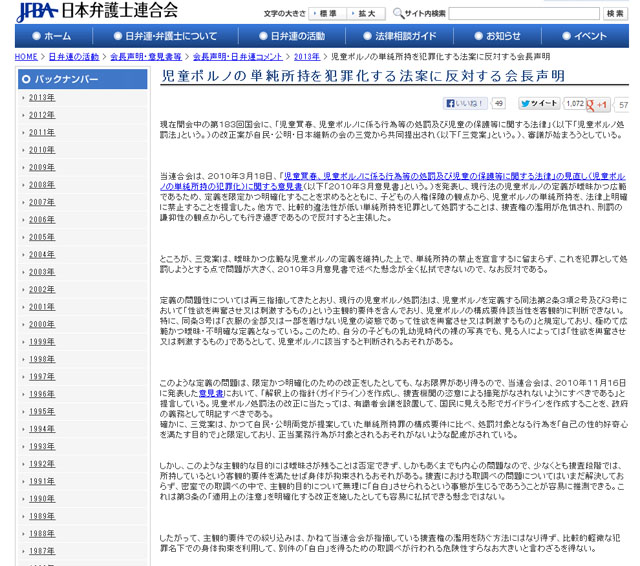This screenshot has width=640, height=566.
Task: Open the 2013年 back number in sidebar
Action: (41, 97)
